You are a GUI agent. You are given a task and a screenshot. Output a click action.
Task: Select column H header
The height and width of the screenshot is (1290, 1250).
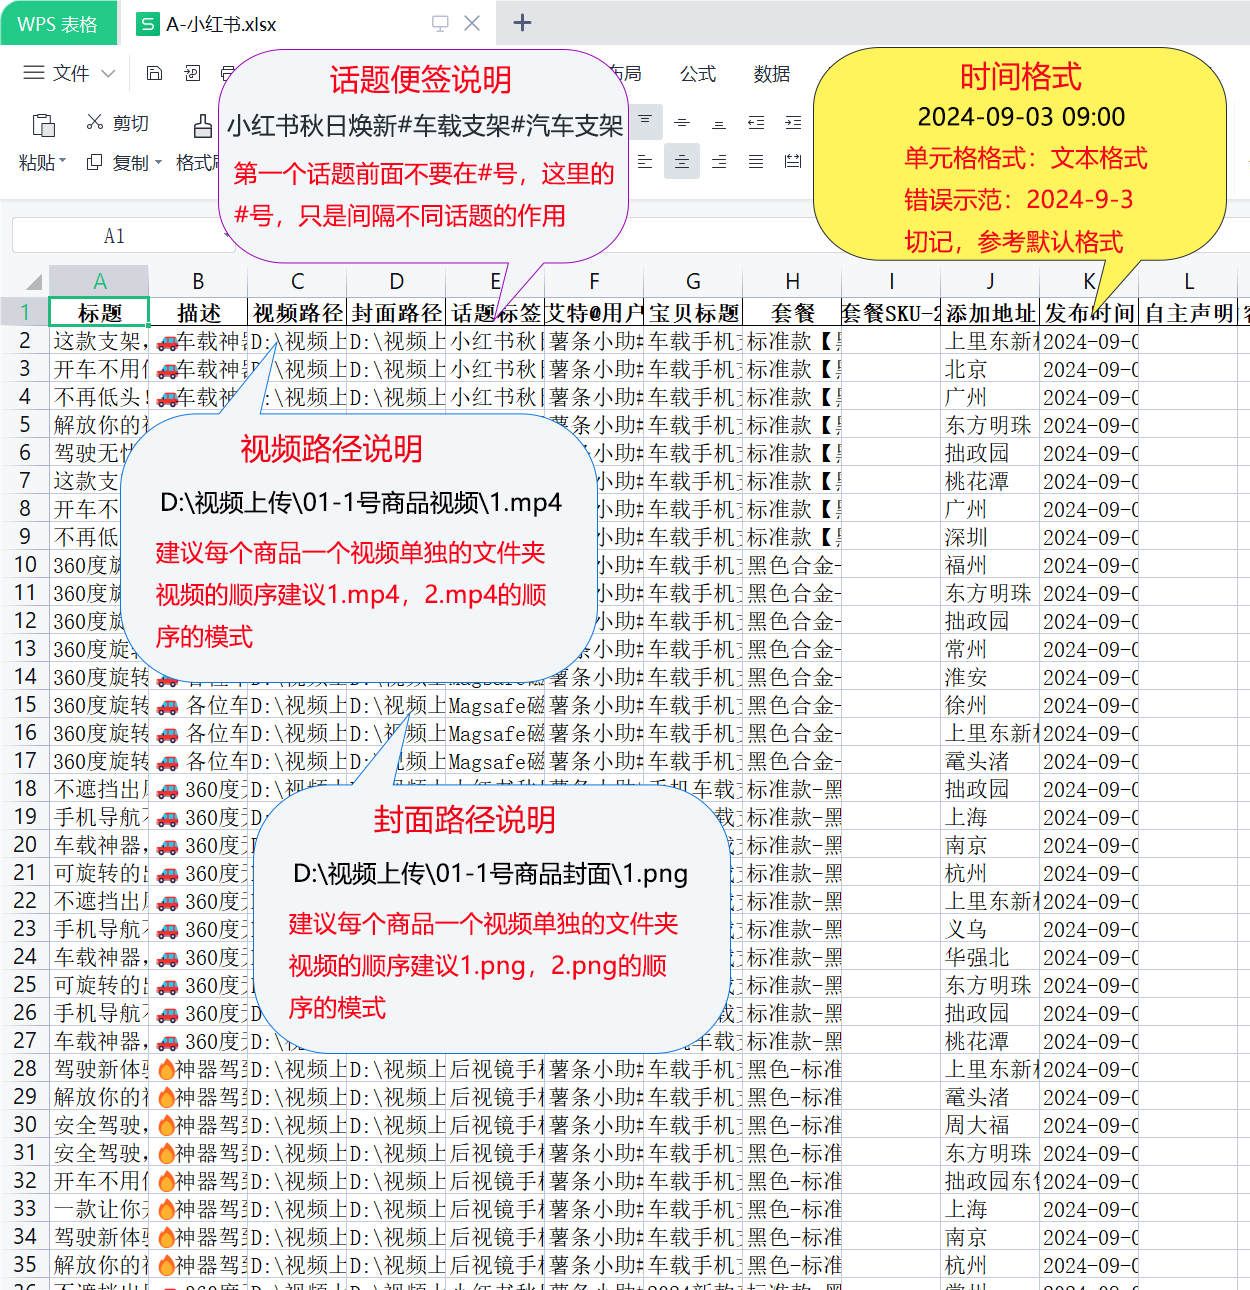792,281
